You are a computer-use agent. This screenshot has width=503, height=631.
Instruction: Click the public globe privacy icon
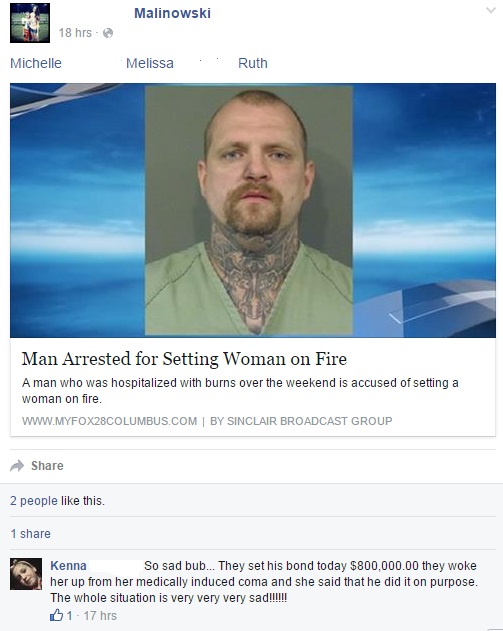108,33
